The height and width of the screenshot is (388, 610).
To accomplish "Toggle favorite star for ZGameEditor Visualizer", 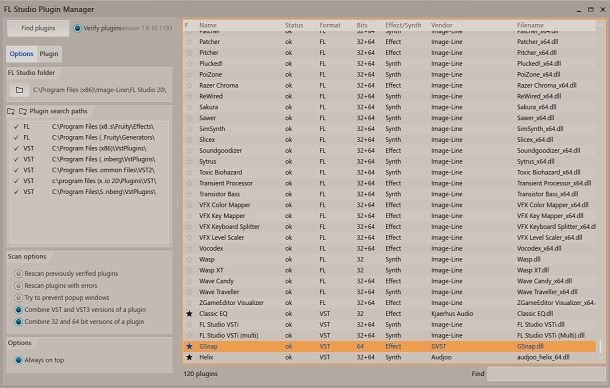I will 189,303.
